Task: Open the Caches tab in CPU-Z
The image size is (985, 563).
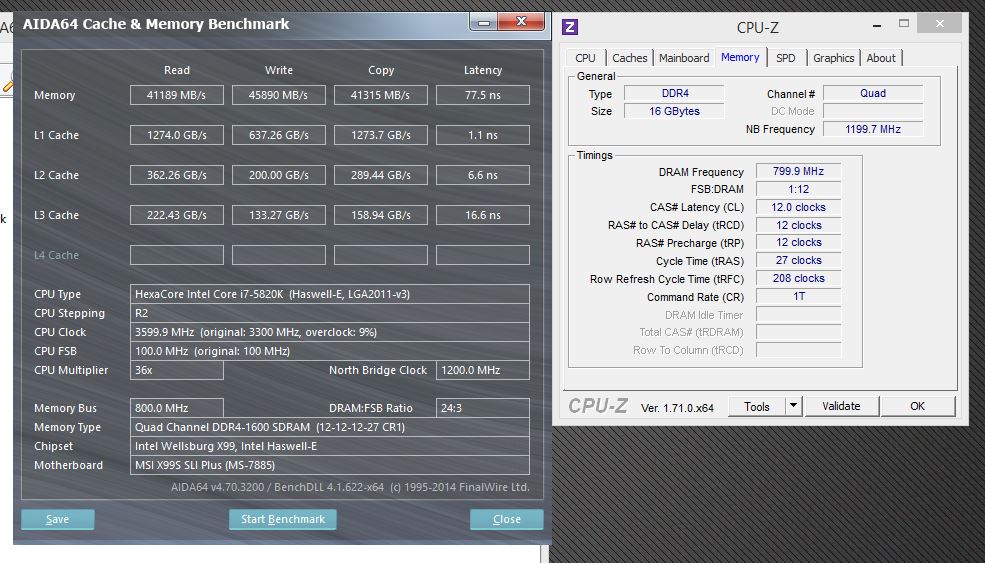Action: 629,58
